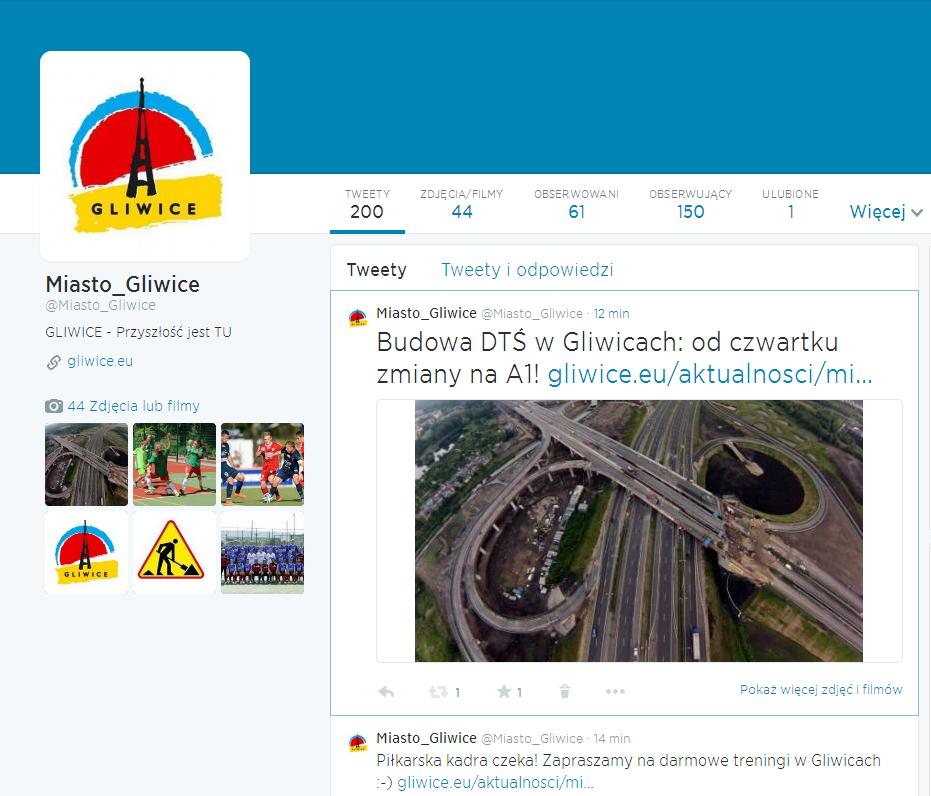Click the Miasto_Gliwice profile name heading
This screenshot has height=796, width=931.
point(122,284)
